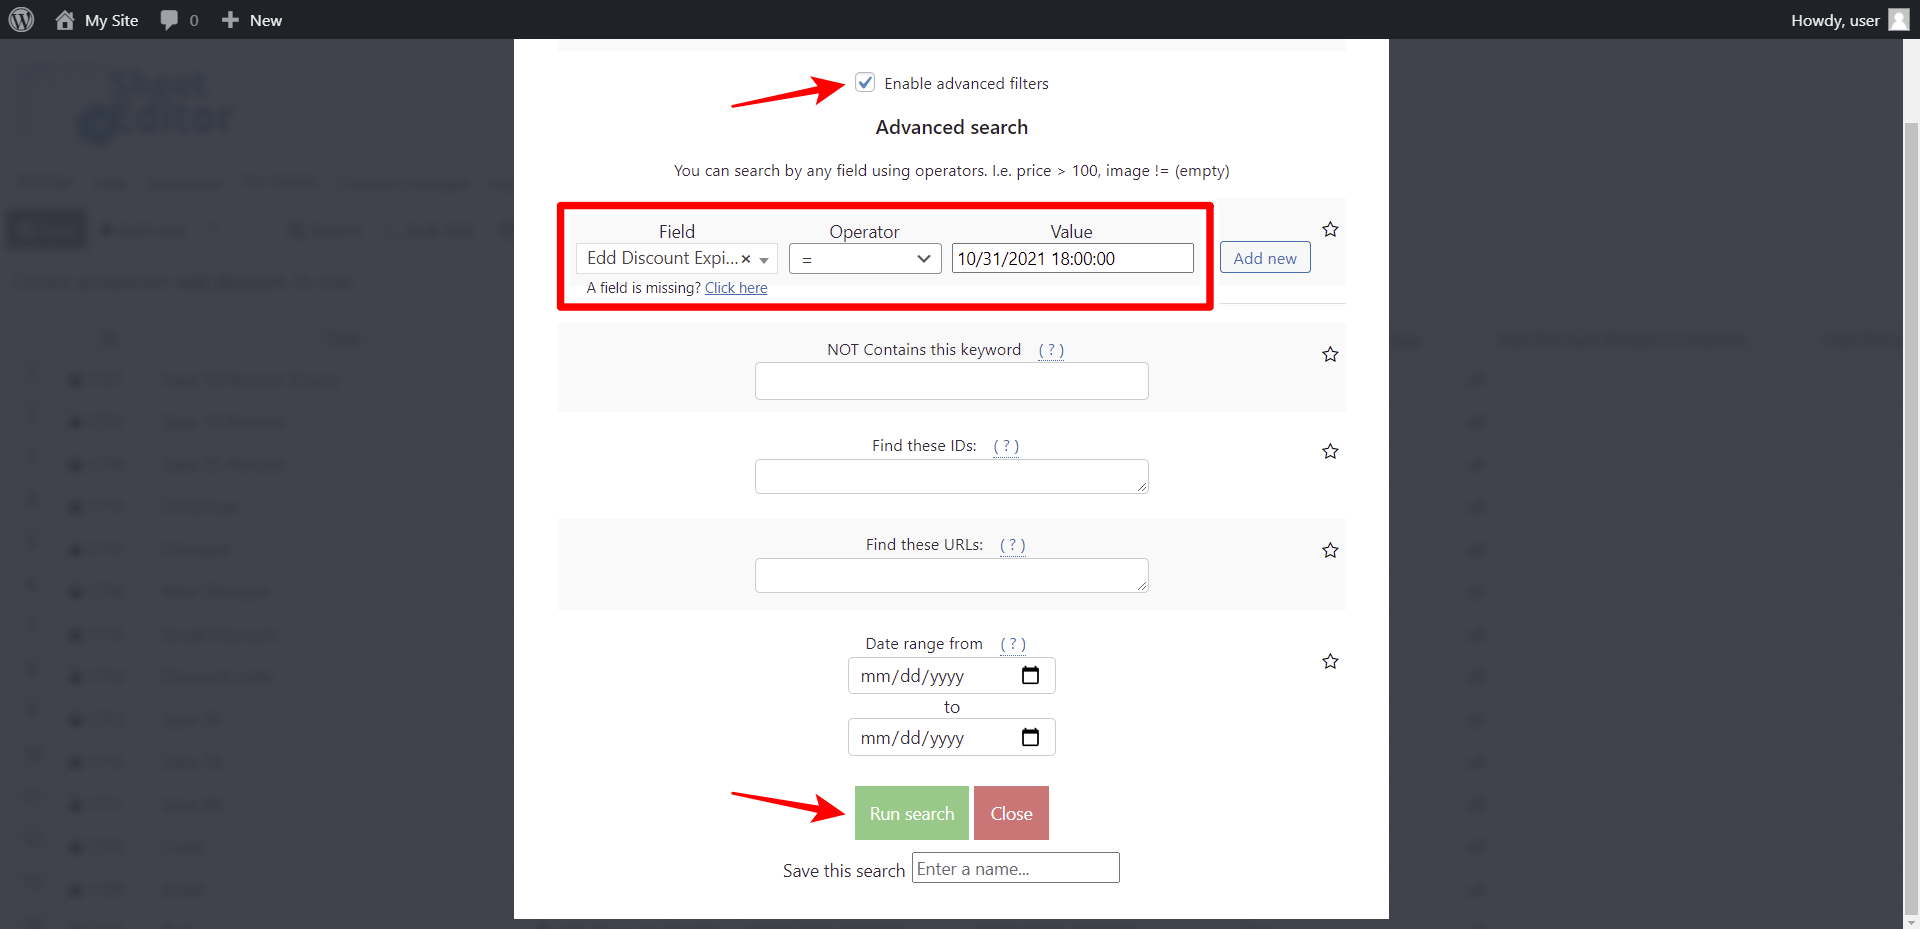
Task: Click the user avatar next to Howdy
Action: pos(1898,19)
